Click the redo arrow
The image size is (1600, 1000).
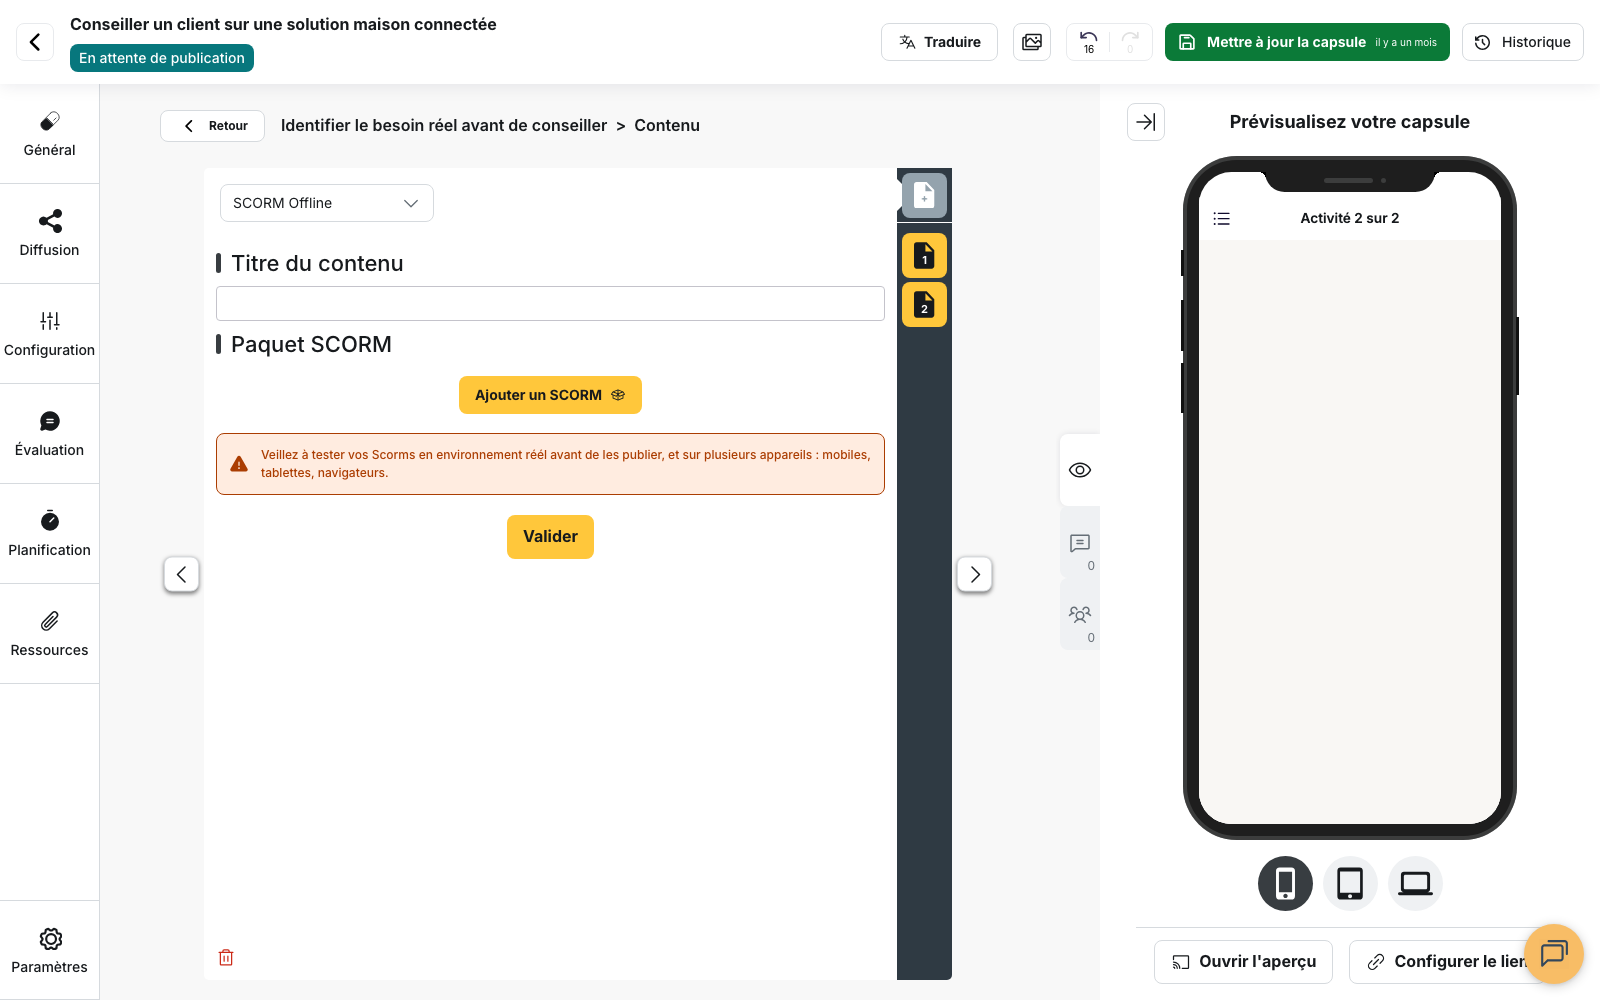click(x=1130, y=42)
